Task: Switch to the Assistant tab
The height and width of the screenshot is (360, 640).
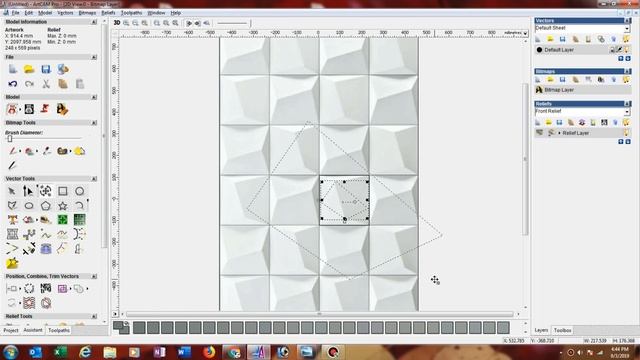Action: click(x=33, y=330)
